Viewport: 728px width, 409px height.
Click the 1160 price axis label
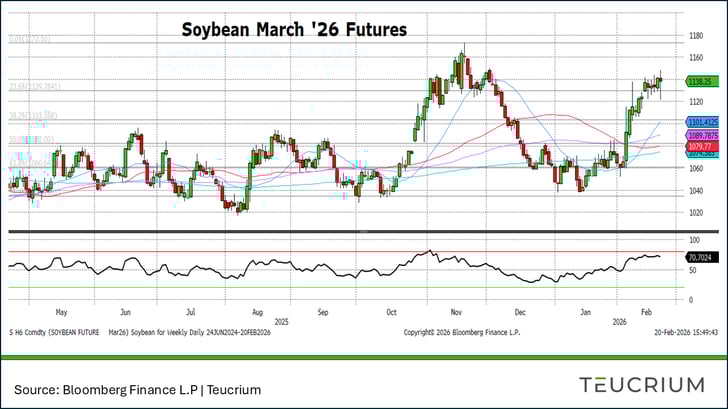point(696,57)
